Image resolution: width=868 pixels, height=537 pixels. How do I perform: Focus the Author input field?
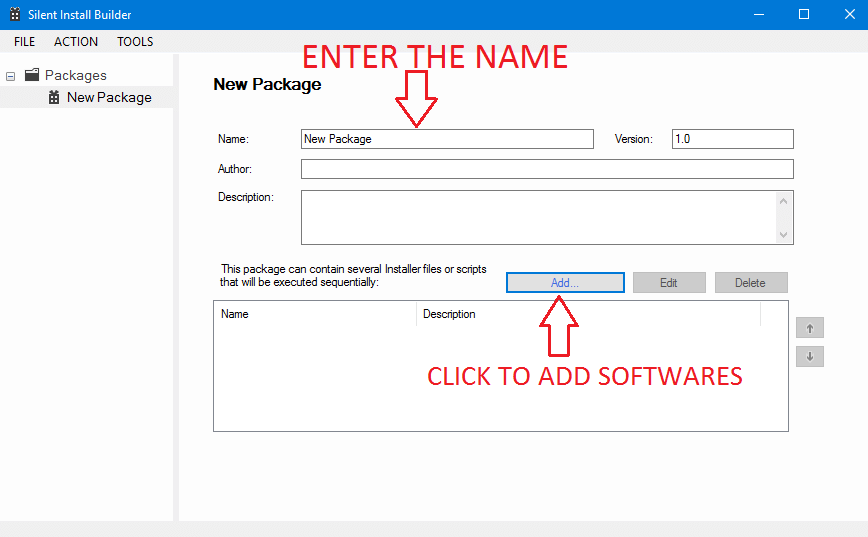click(547, 169)
